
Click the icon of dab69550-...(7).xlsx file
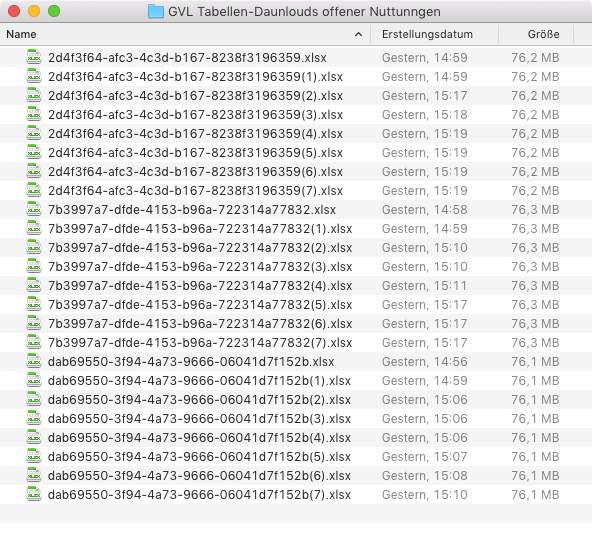coord(34,494)
